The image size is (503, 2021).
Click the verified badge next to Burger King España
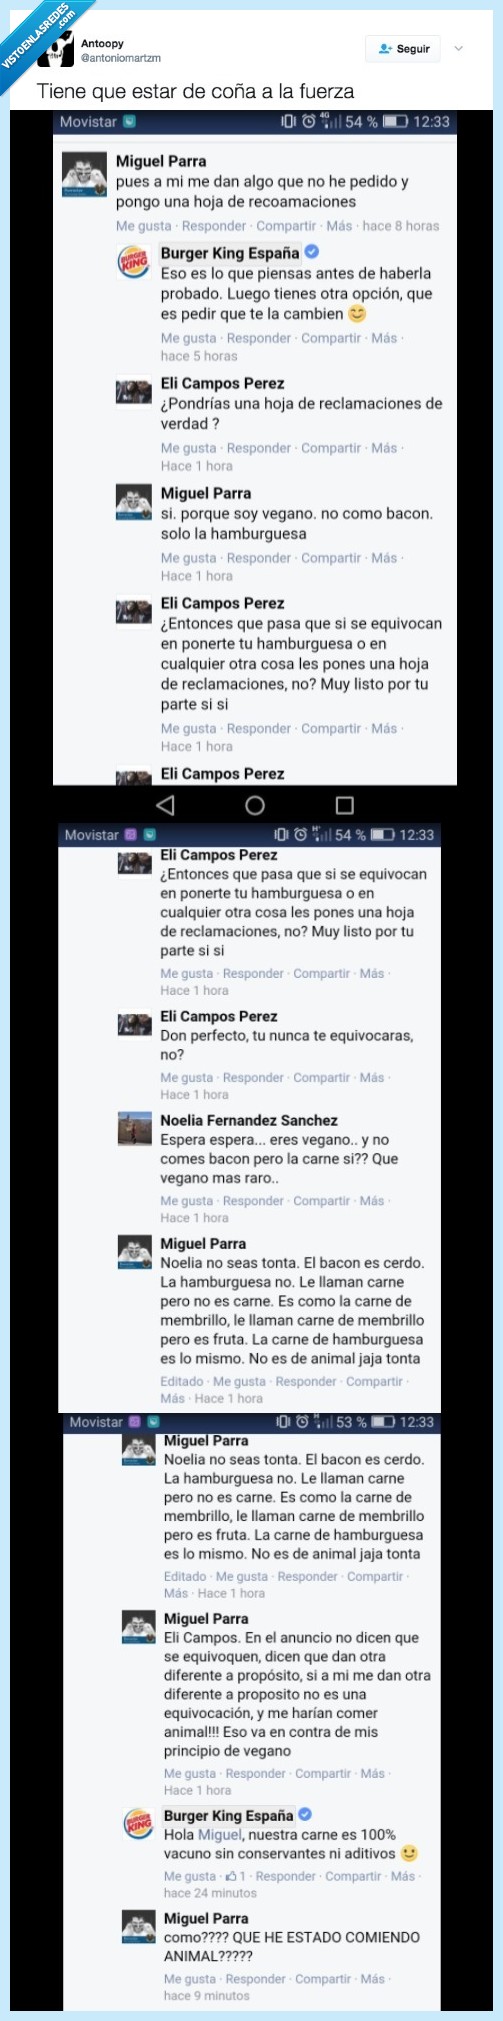[311, 252]
